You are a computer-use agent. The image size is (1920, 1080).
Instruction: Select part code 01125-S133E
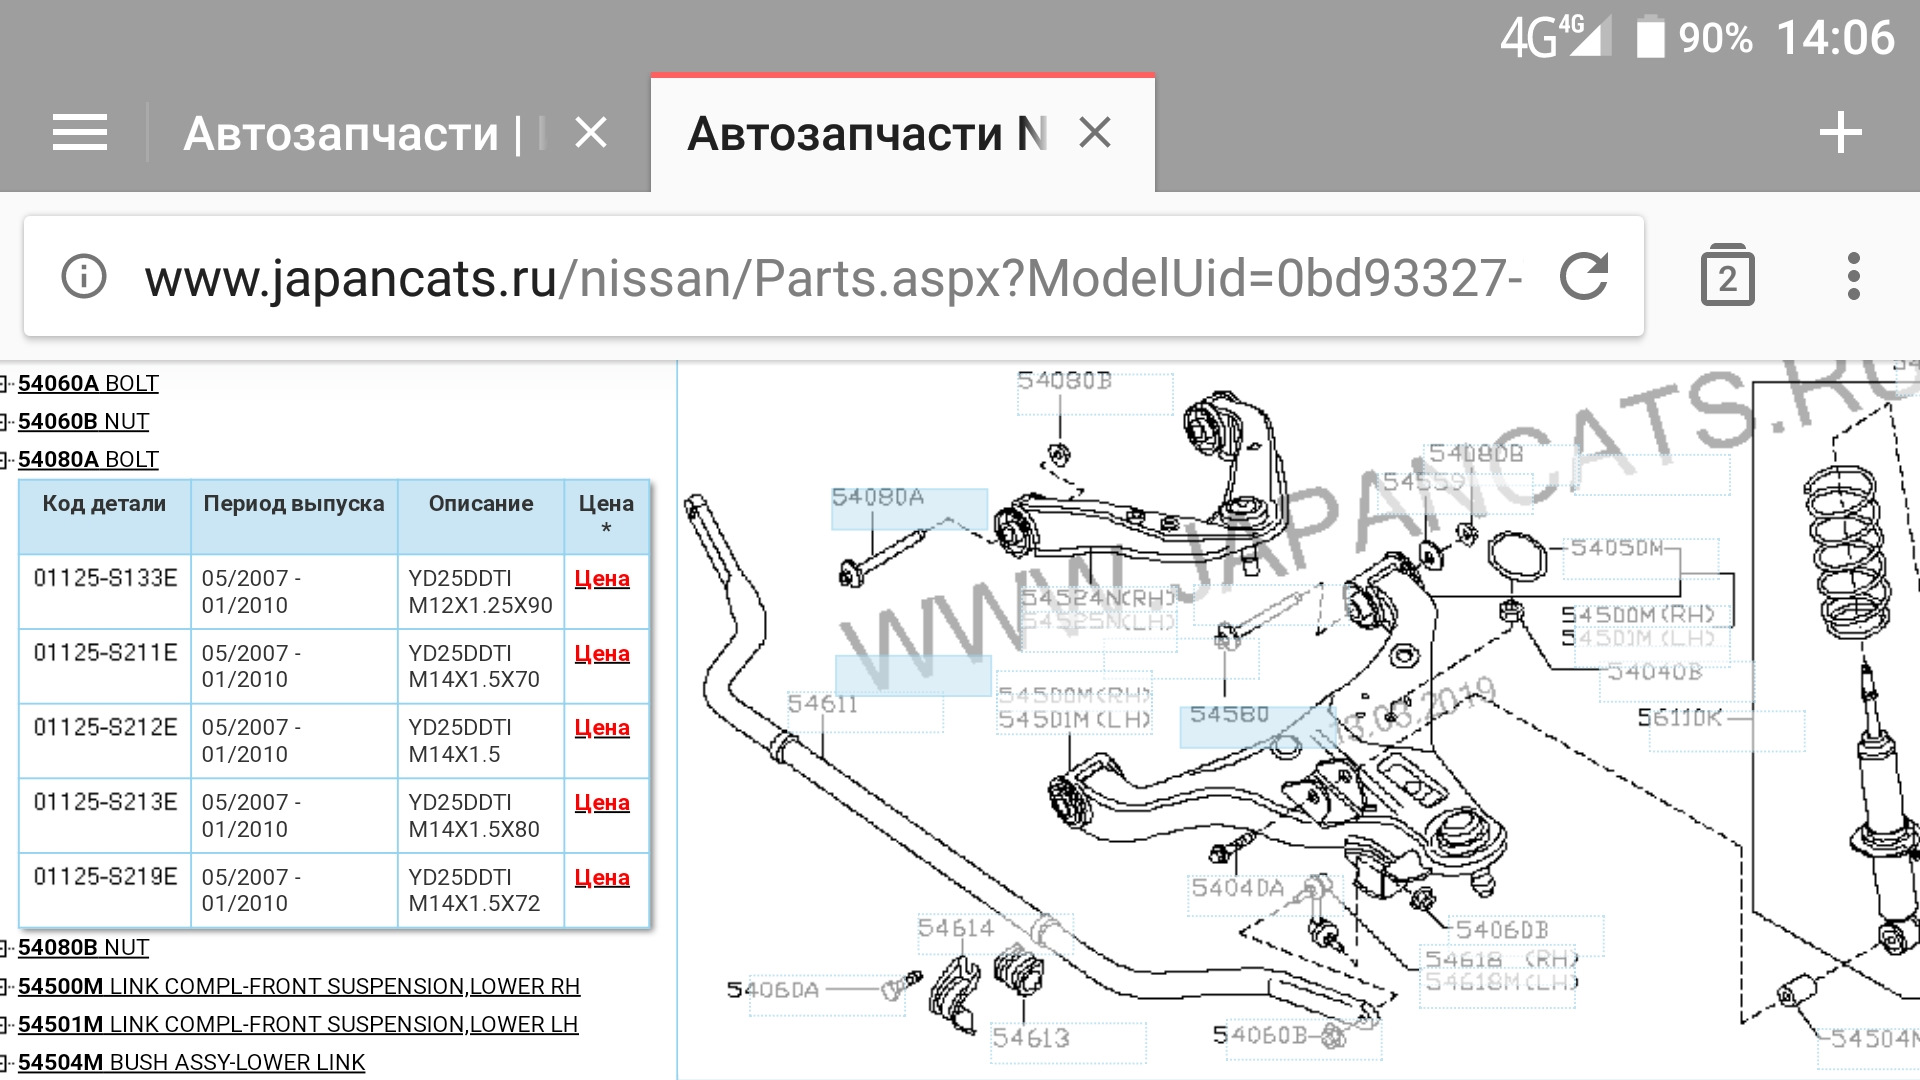pyautogui.click(x=105, y=578)
